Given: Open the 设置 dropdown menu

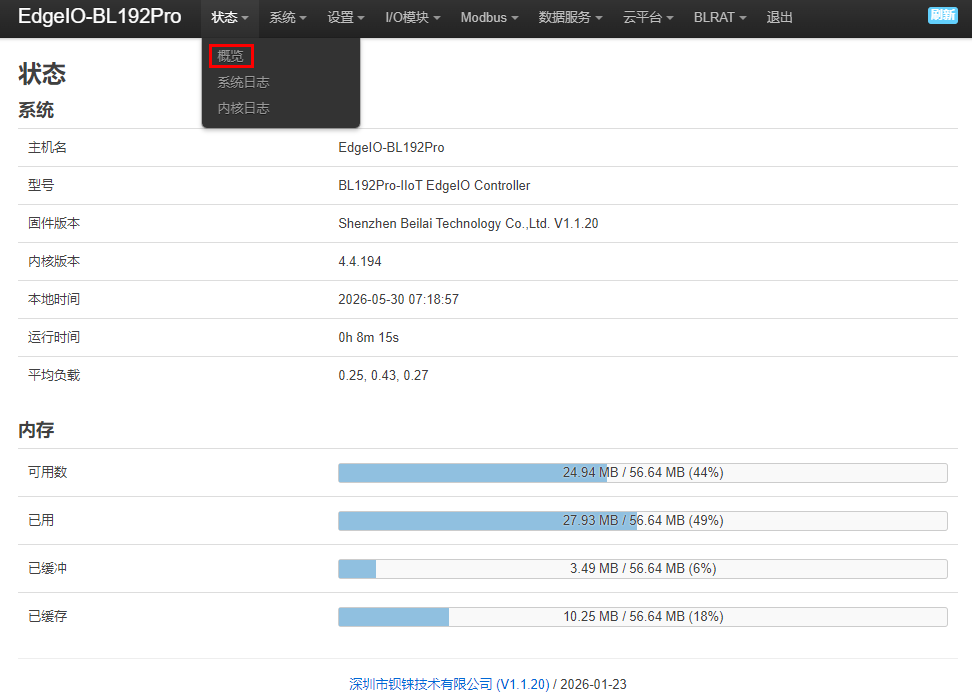Looking at the screenshot, I should (x=346, y=17).
